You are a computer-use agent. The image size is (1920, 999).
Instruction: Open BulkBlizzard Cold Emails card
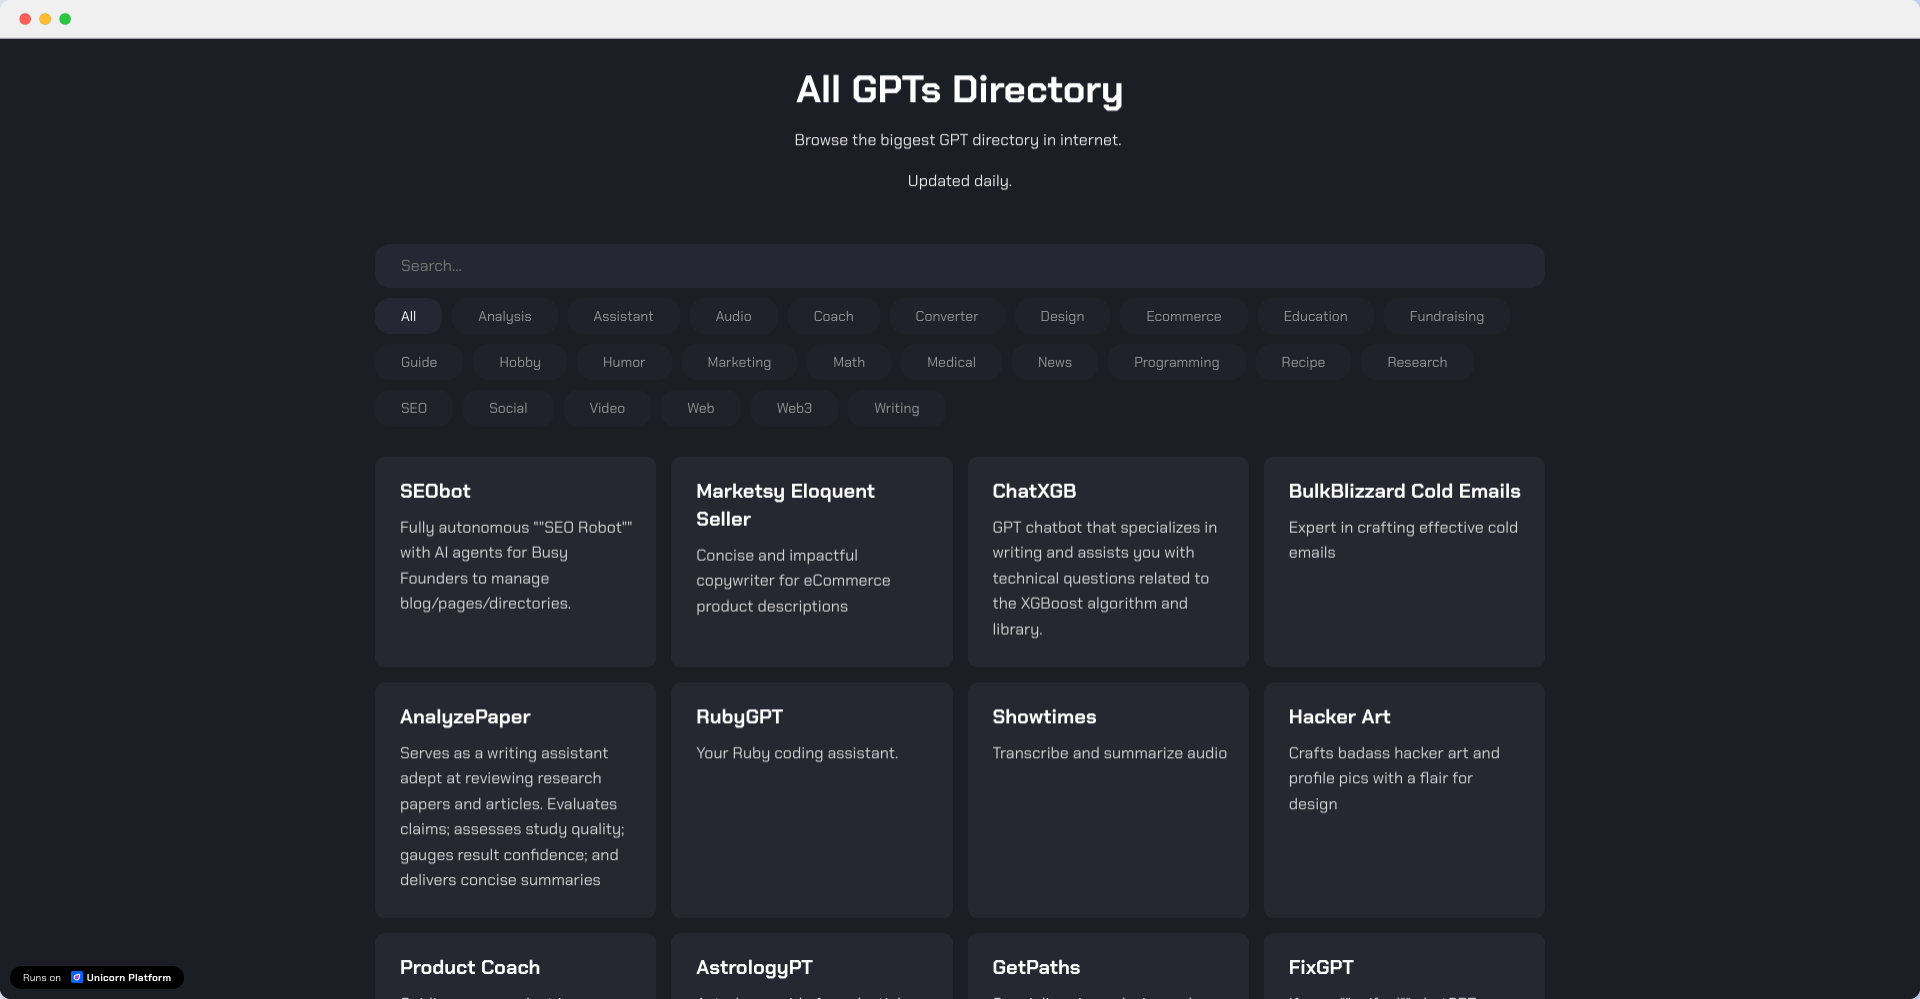pyautogui.click(x=1404, y=562)
